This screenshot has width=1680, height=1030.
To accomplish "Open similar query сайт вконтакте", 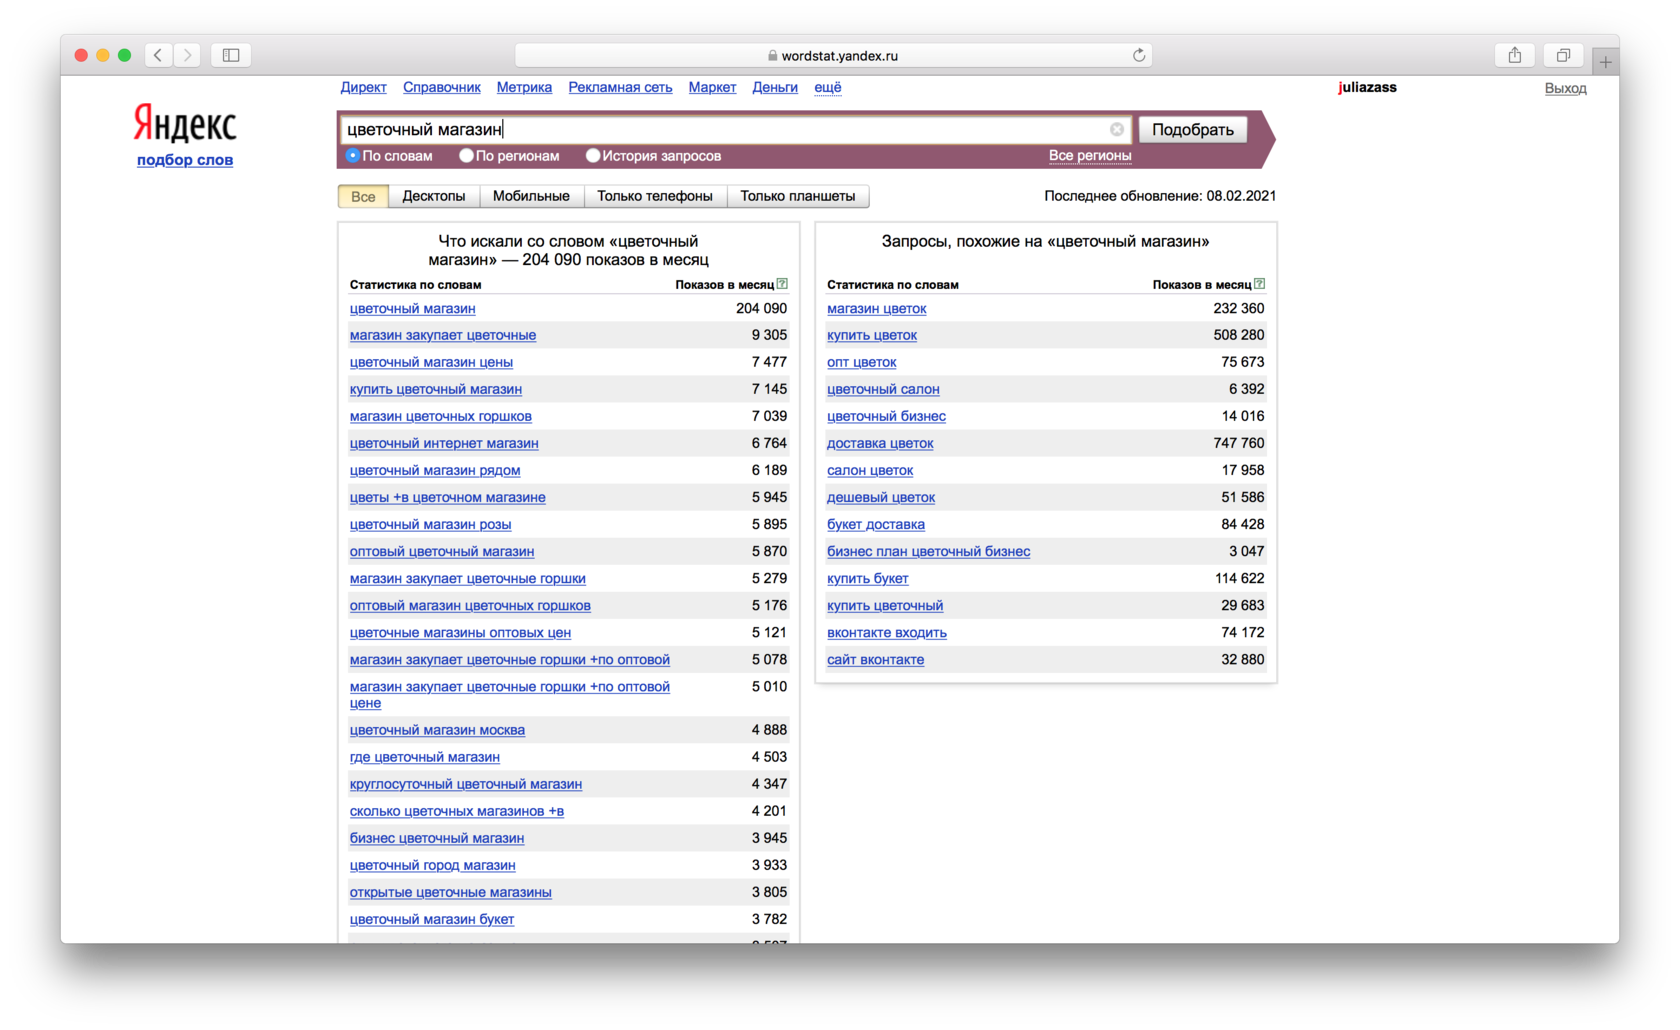I will [876, 659].
